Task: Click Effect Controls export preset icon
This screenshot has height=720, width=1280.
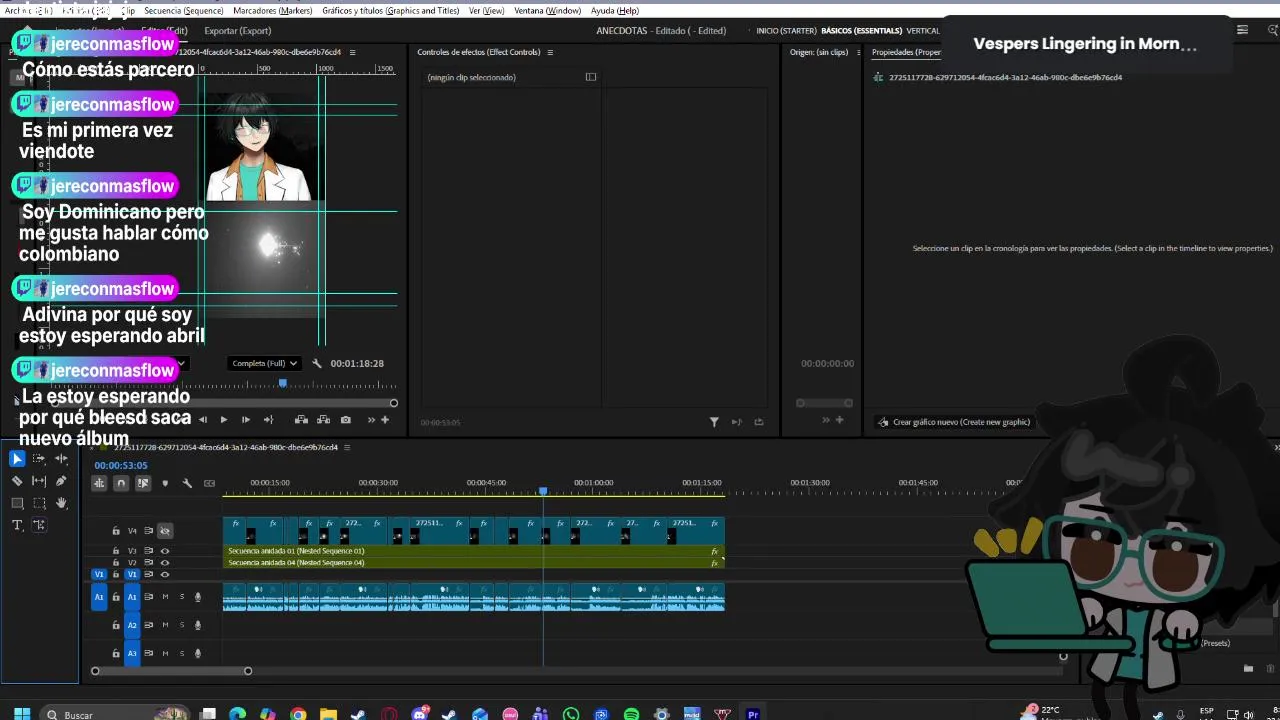Action: (759, 422)
